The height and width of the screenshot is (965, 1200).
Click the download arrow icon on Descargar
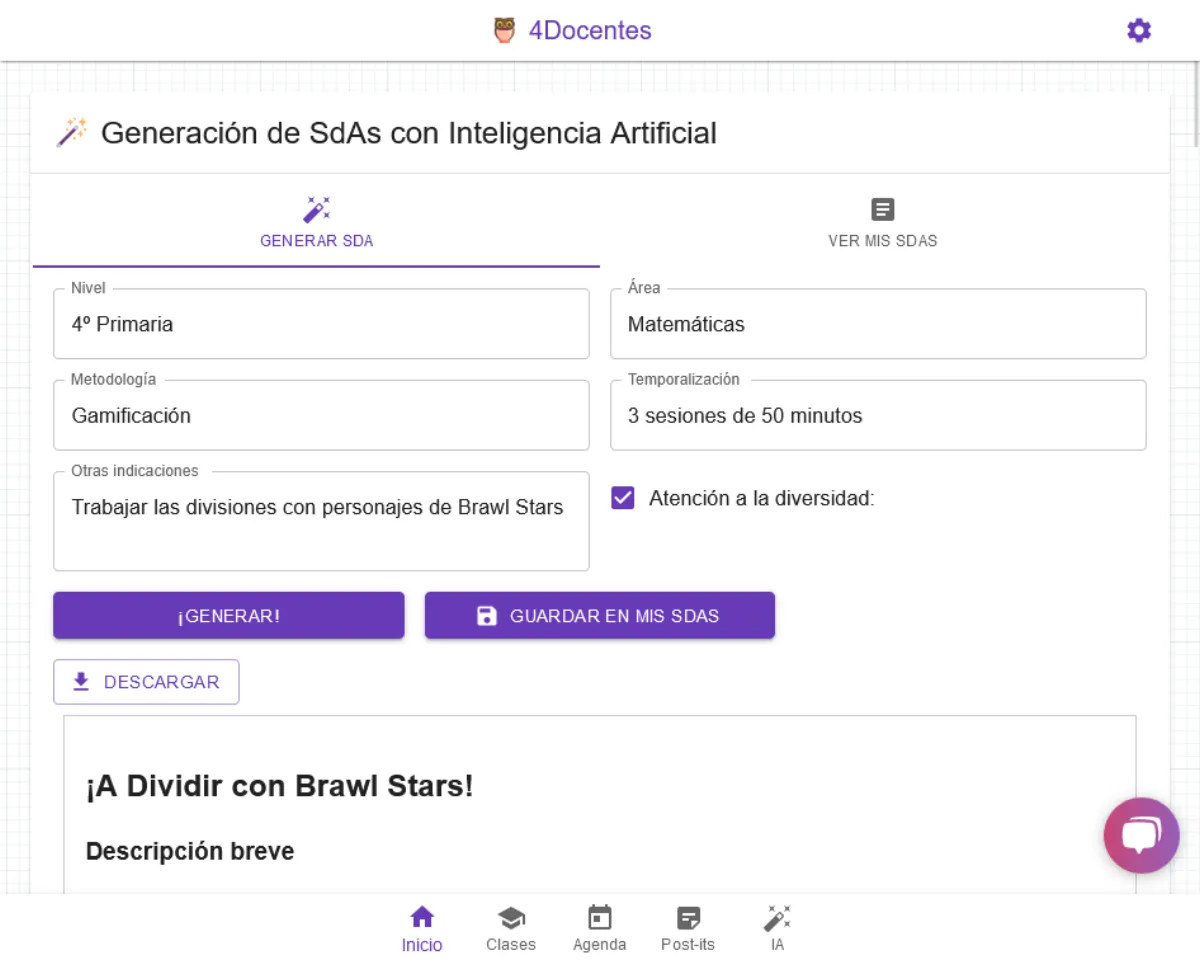point(79,681)
